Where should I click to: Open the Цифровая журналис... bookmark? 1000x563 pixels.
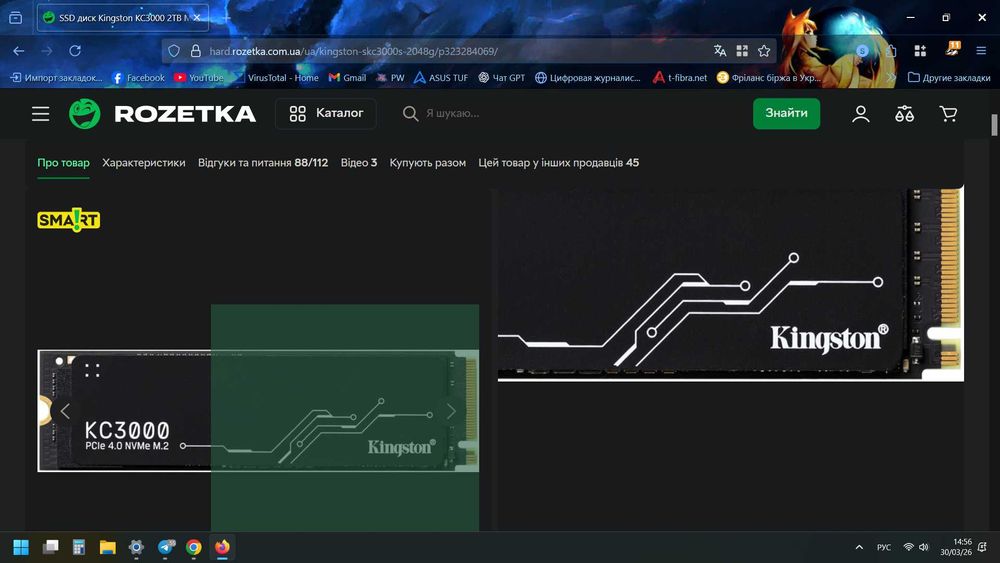point(587,78)
